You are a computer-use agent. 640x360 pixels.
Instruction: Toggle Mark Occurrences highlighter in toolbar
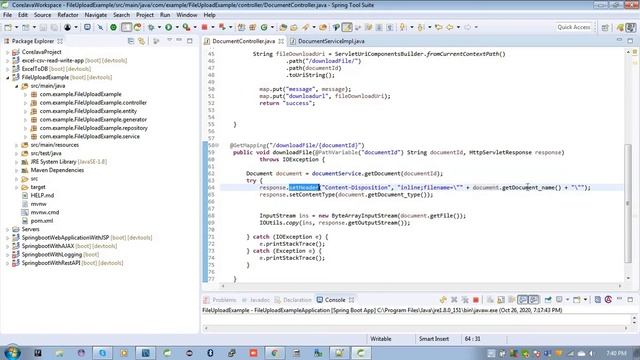point(347,27)
